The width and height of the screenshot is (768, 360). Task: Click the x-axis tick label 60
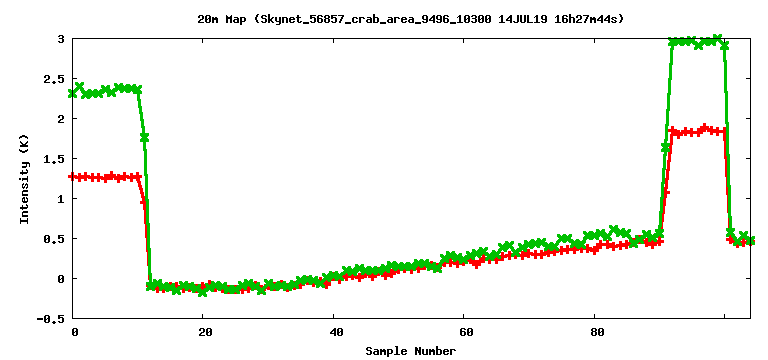click(466, 333)
